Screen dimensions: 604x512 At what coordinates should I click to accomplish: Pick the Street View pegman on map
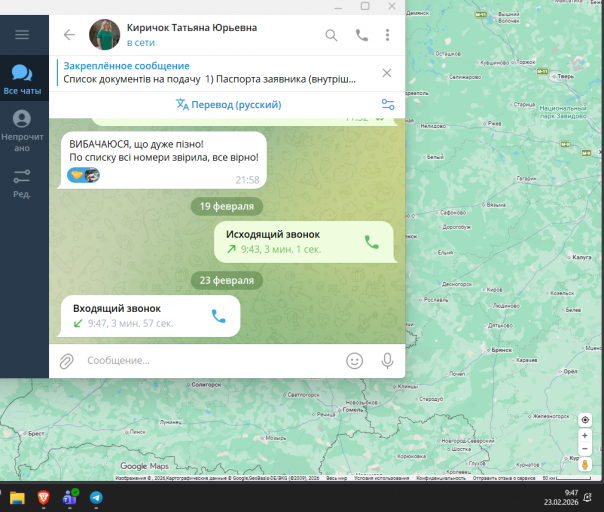(585, 465)
